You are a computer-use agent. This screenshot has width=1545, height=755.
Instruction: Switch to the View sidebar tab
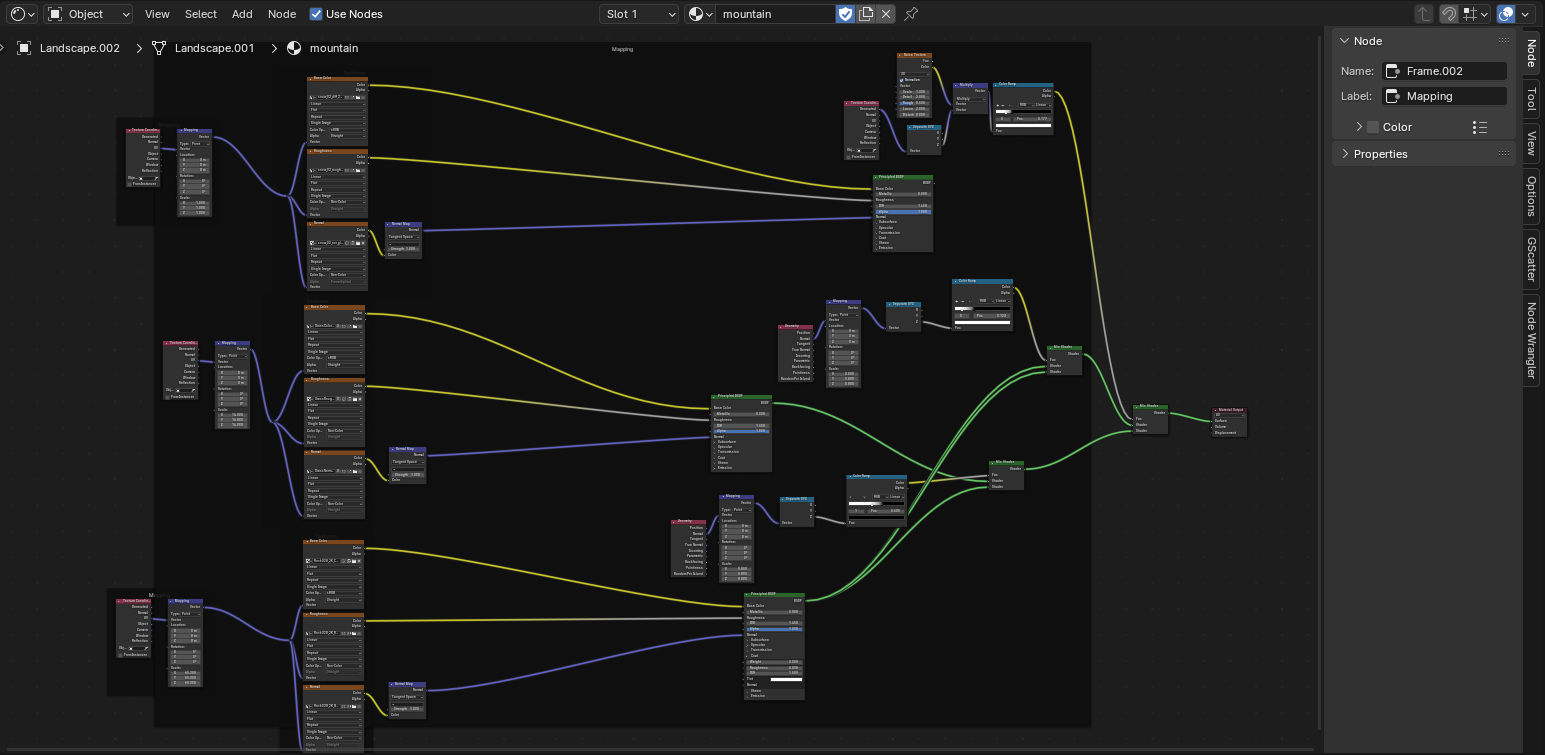pos(1532,143)
